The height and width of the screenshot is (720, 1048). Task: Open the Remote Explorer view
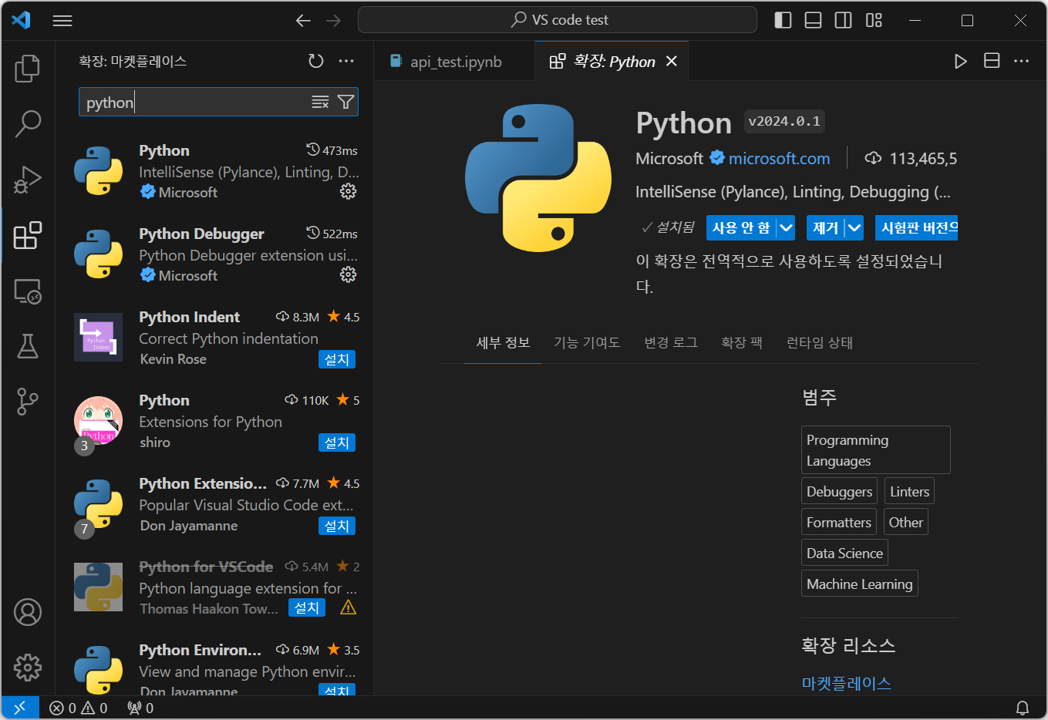(27, 291)
